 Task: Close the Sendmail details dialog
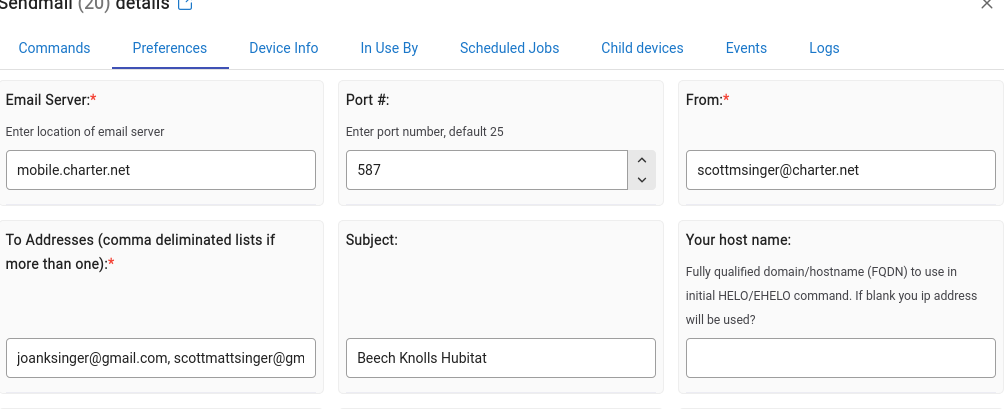(987, 4)
